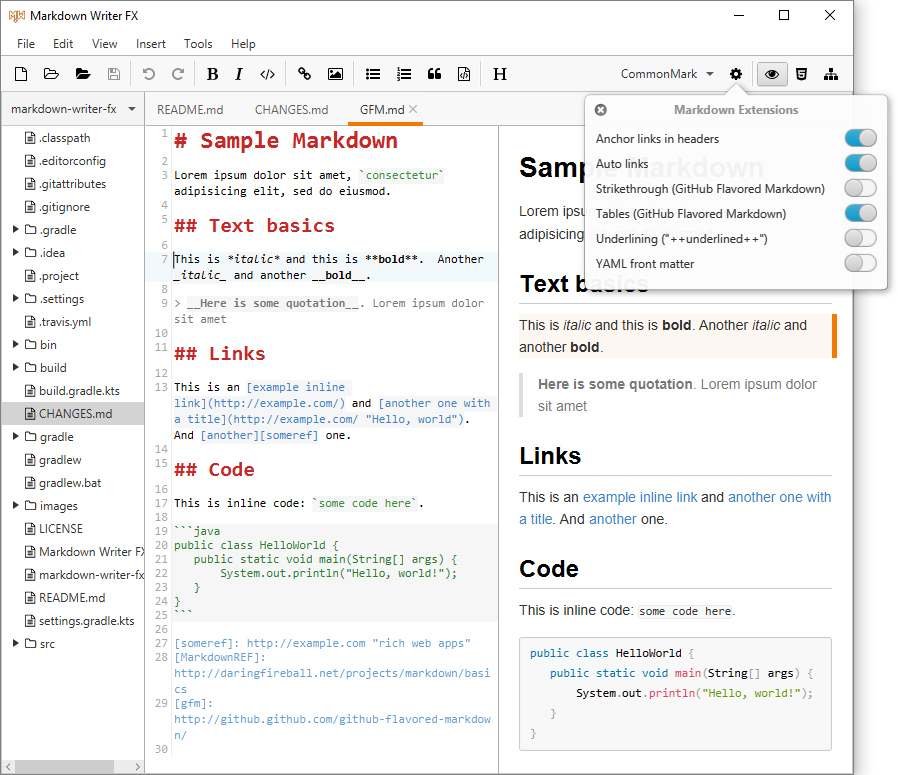Place cursor on '## Links' editor line
This screenshot has width=898, height=775.
220,354
